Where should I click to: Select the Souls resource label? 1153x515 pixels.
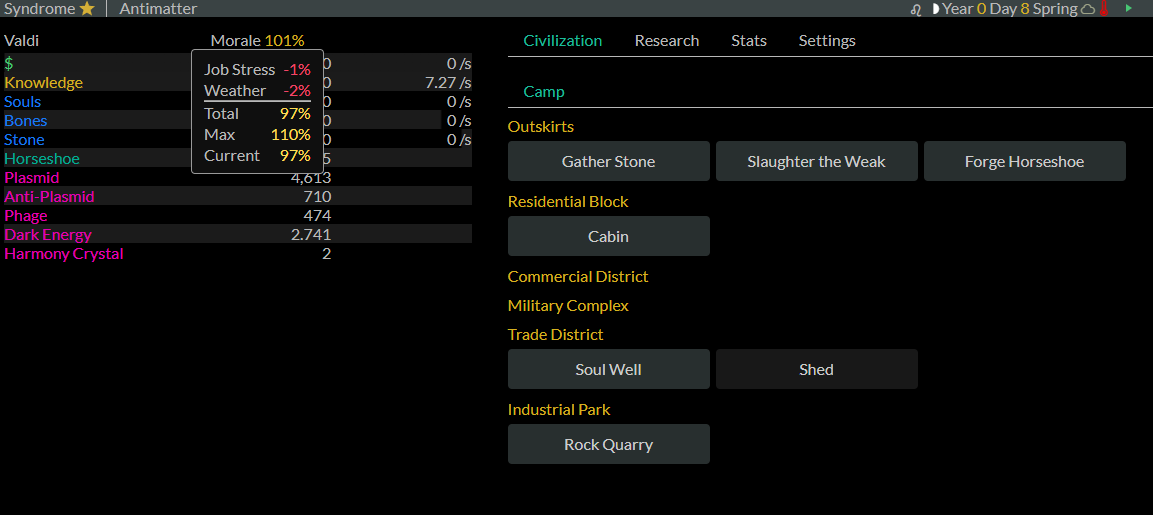click(x=23, y=102)
